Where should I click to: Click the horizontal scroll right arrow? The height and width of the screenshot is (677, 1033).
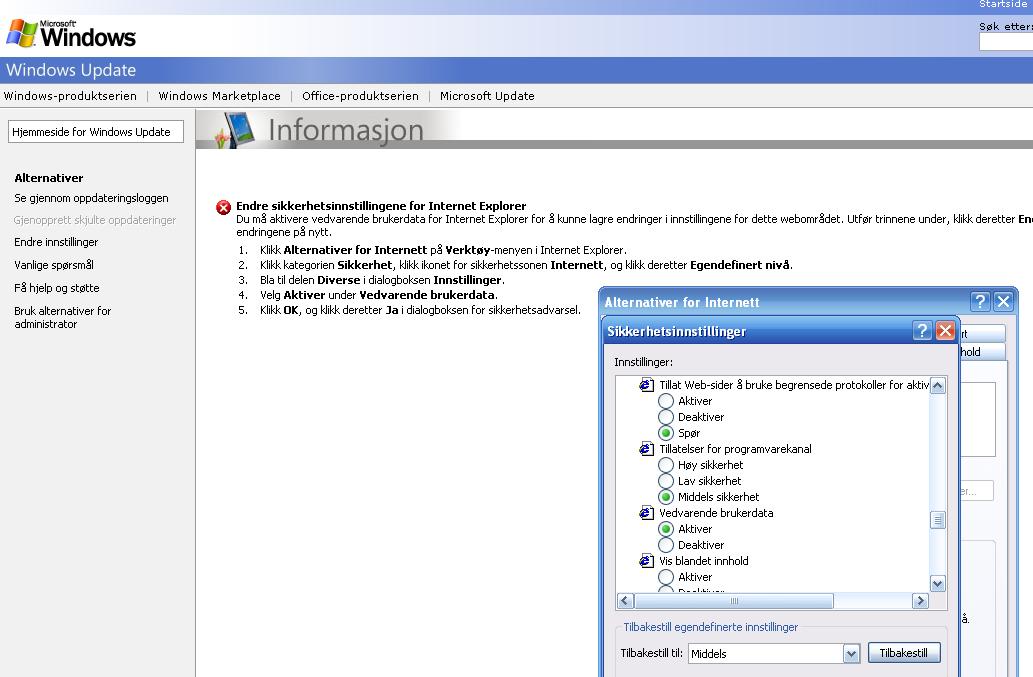[920, 601]
